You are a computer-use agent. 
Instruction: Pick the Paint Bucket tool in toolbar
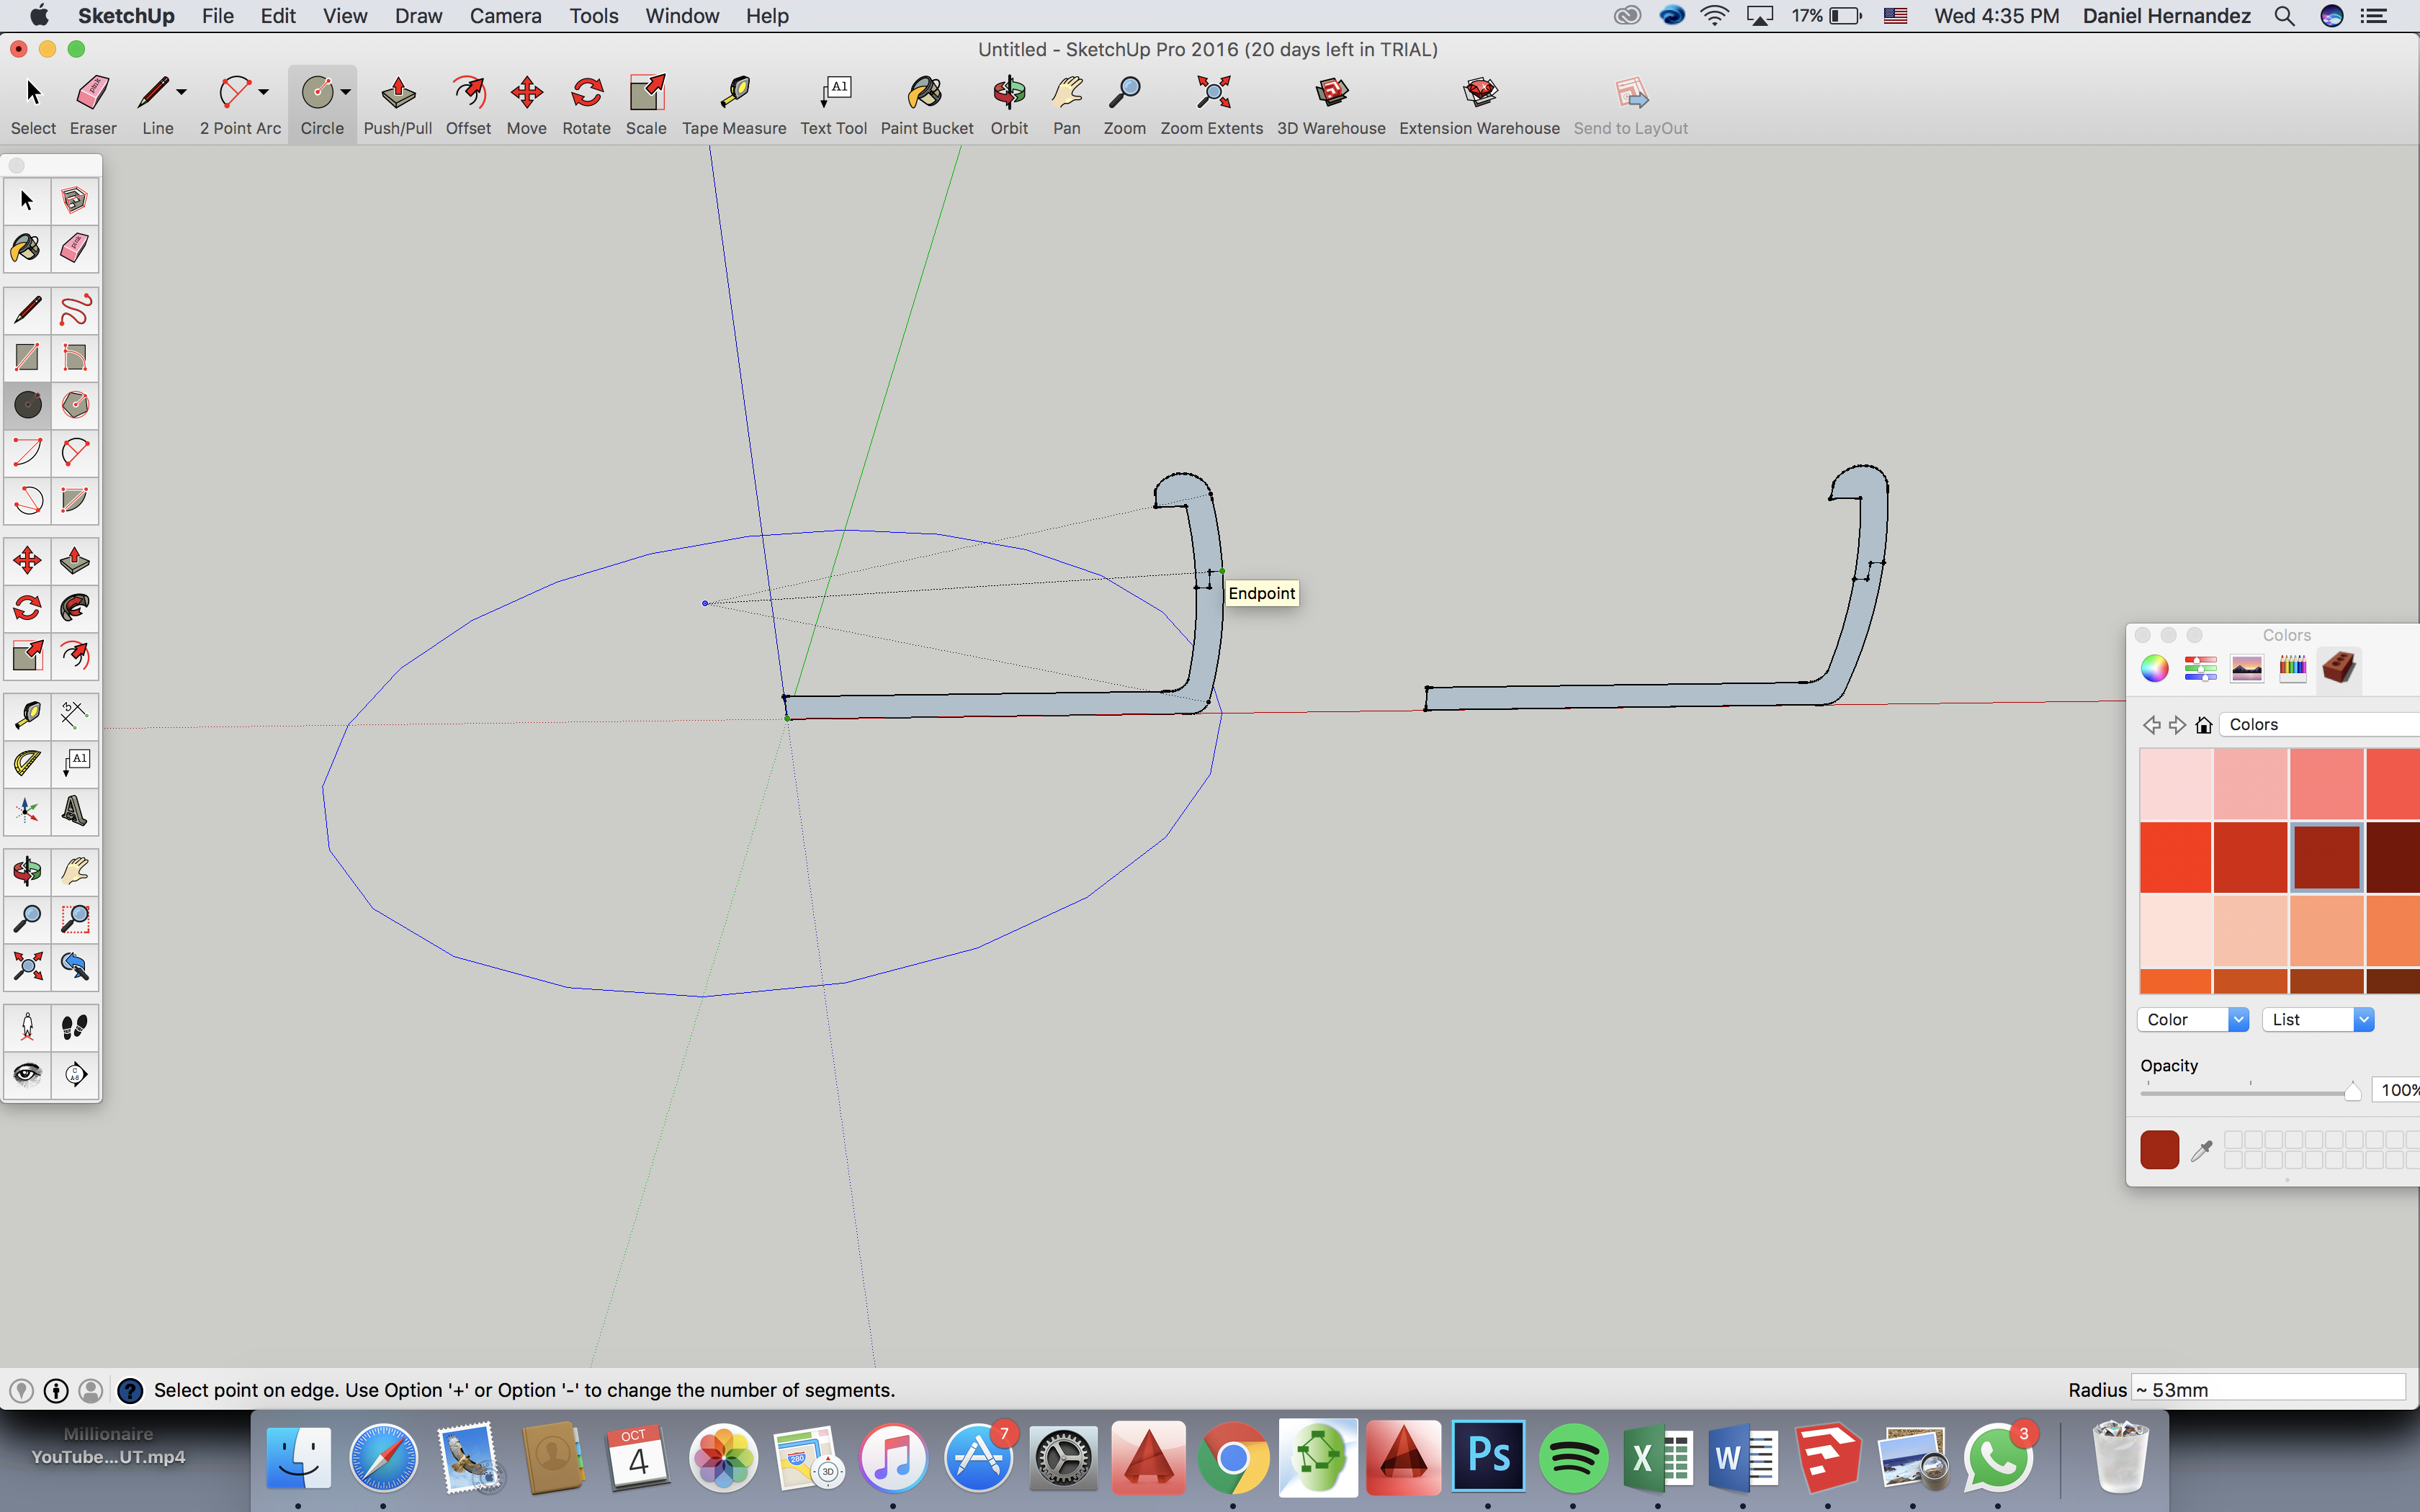click(927, 104)
